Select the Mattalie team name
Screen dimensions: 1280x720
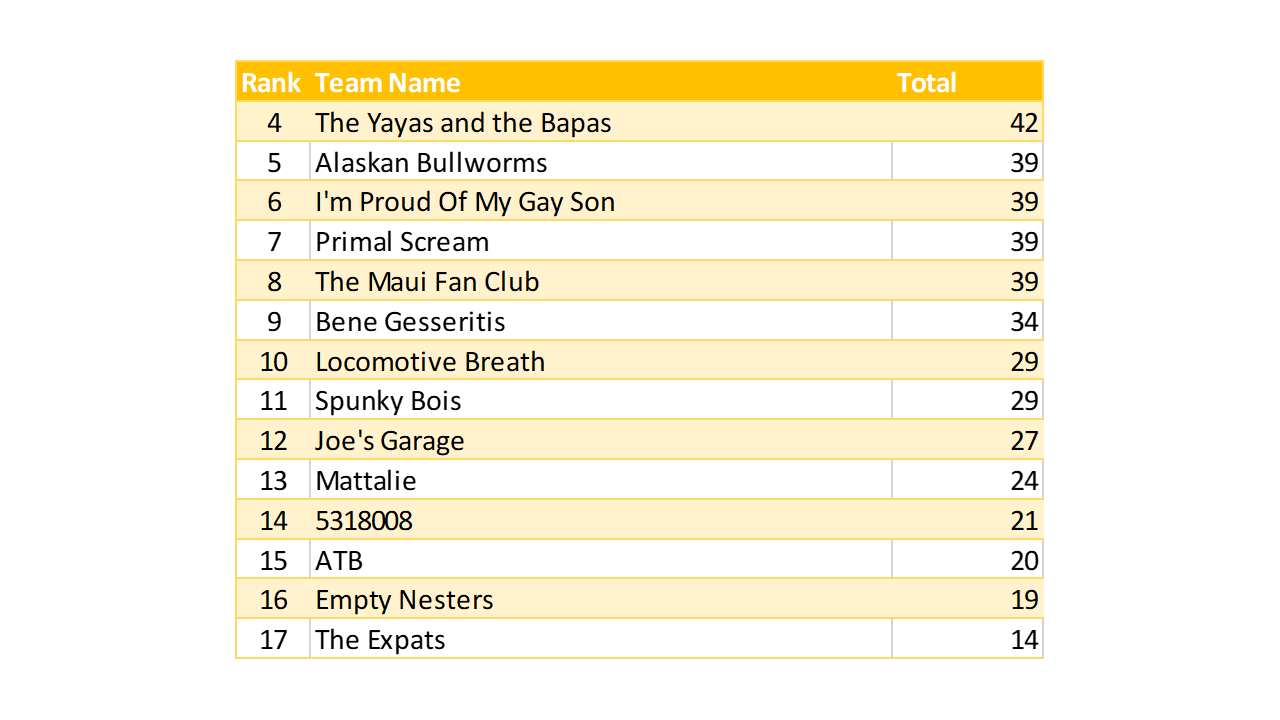point(366,481)
